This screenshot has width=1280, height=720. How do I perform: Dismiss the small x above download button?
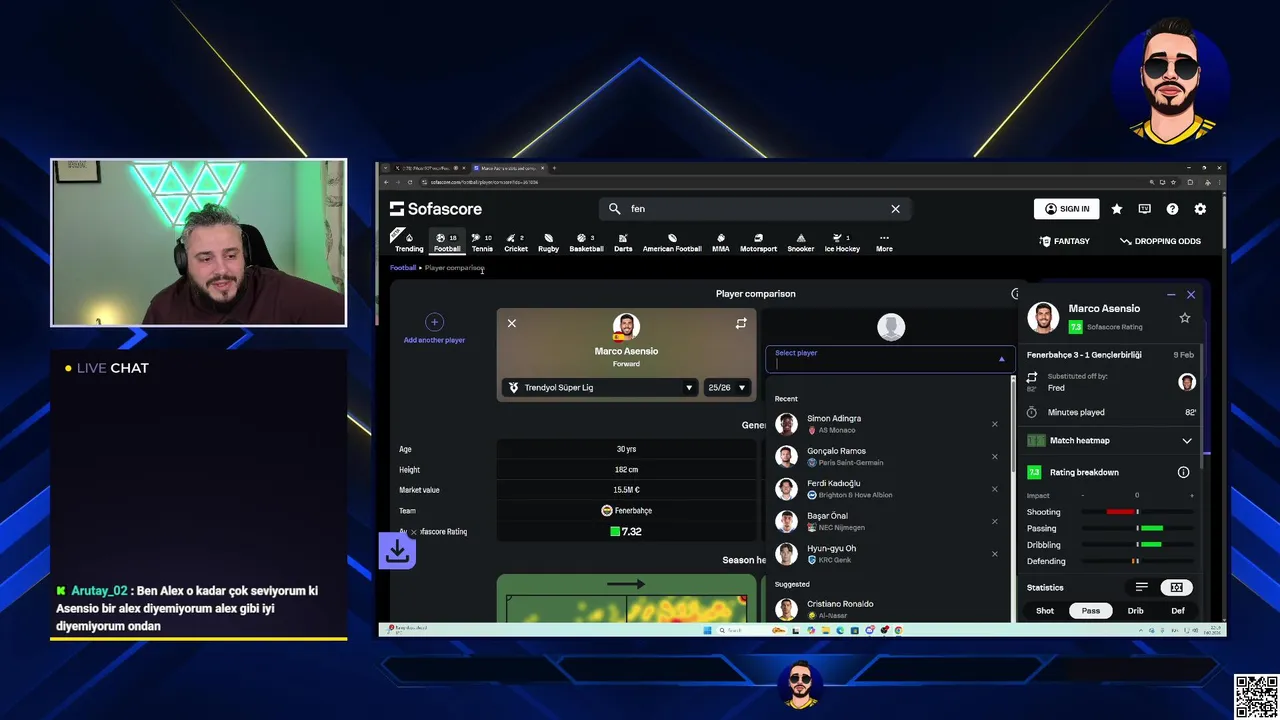click(x=413, y=532)
